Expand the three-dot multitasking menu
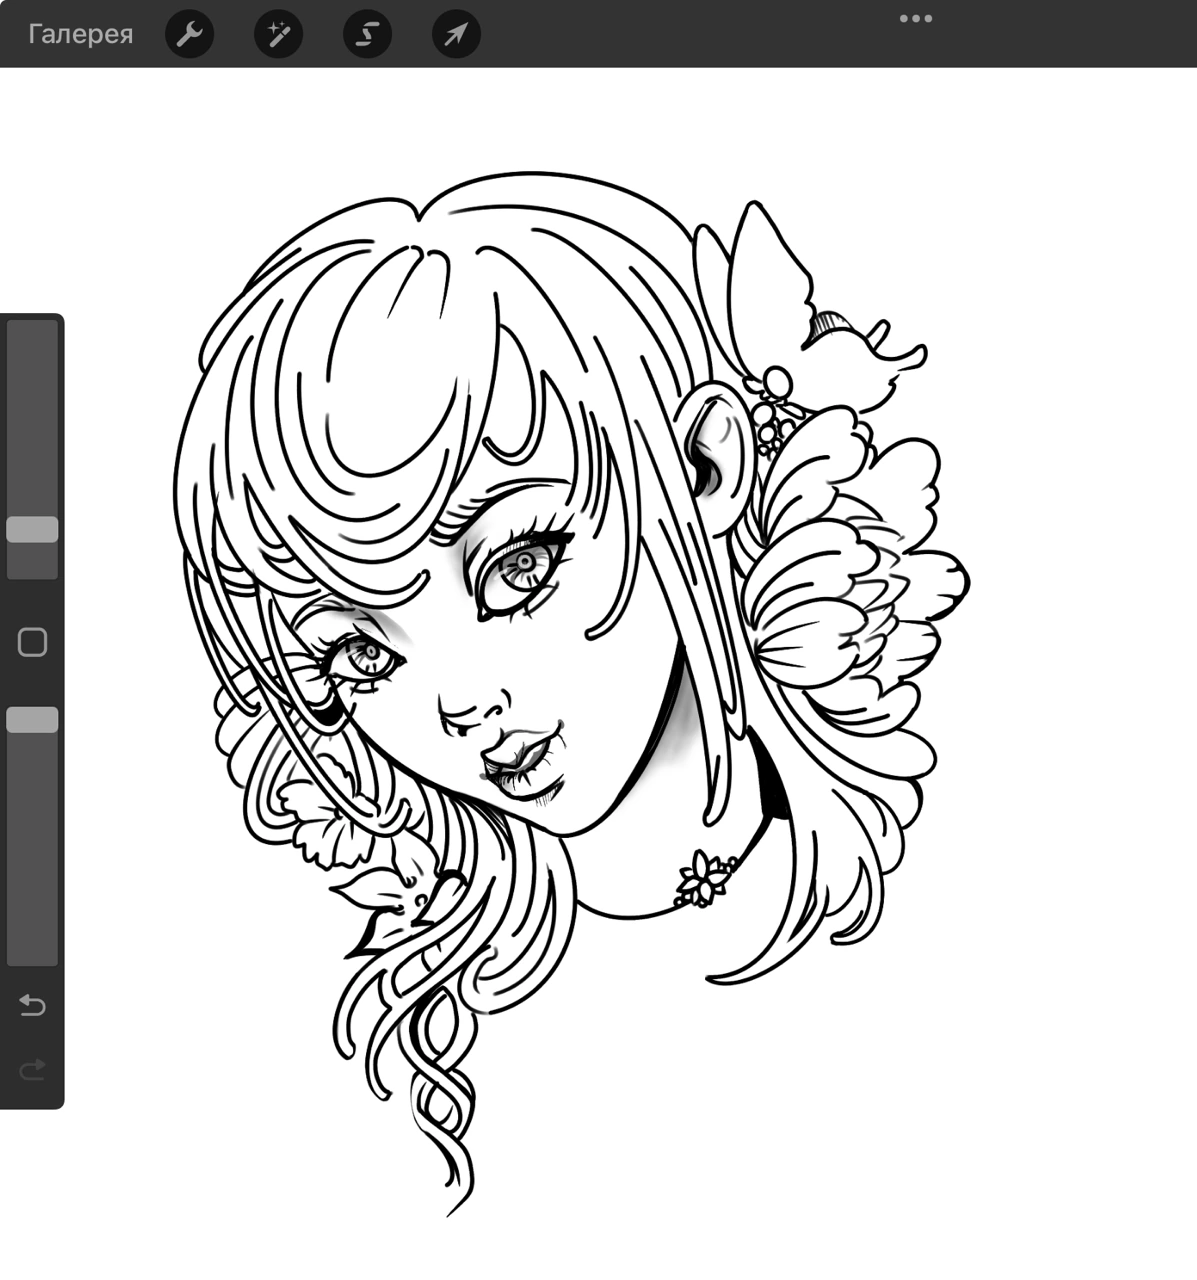The height and width of the screenshot is (1280, 1197). 915,18
